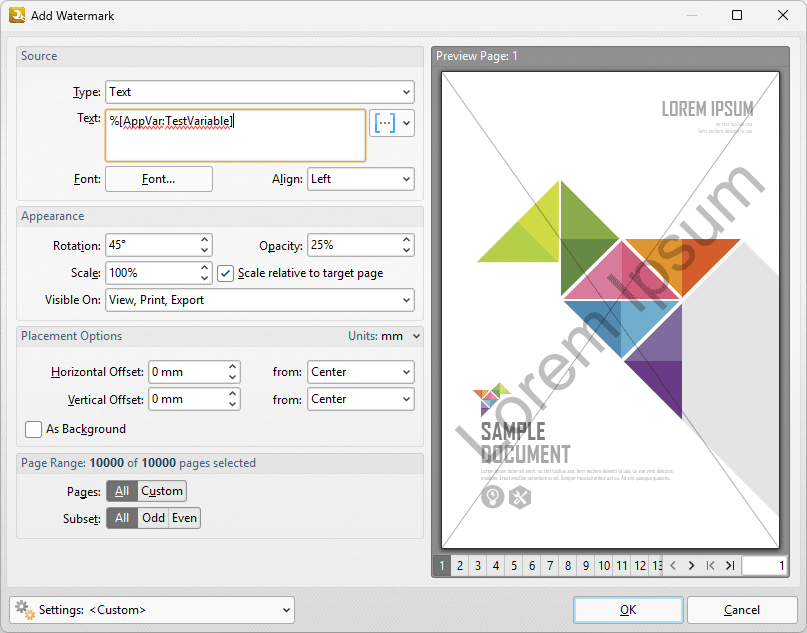Click the Opacity value field
807x633 pixels.
(x=354, y=245)
